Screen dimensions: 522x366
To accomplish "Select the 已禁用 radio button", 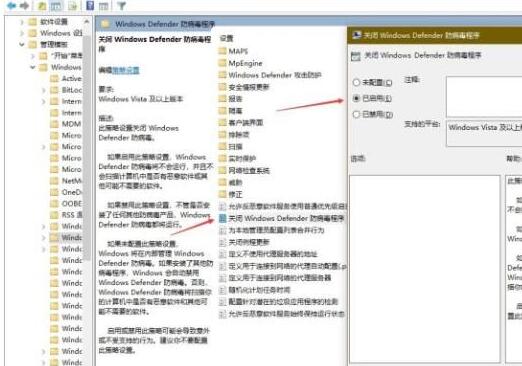I will (356, 114).
